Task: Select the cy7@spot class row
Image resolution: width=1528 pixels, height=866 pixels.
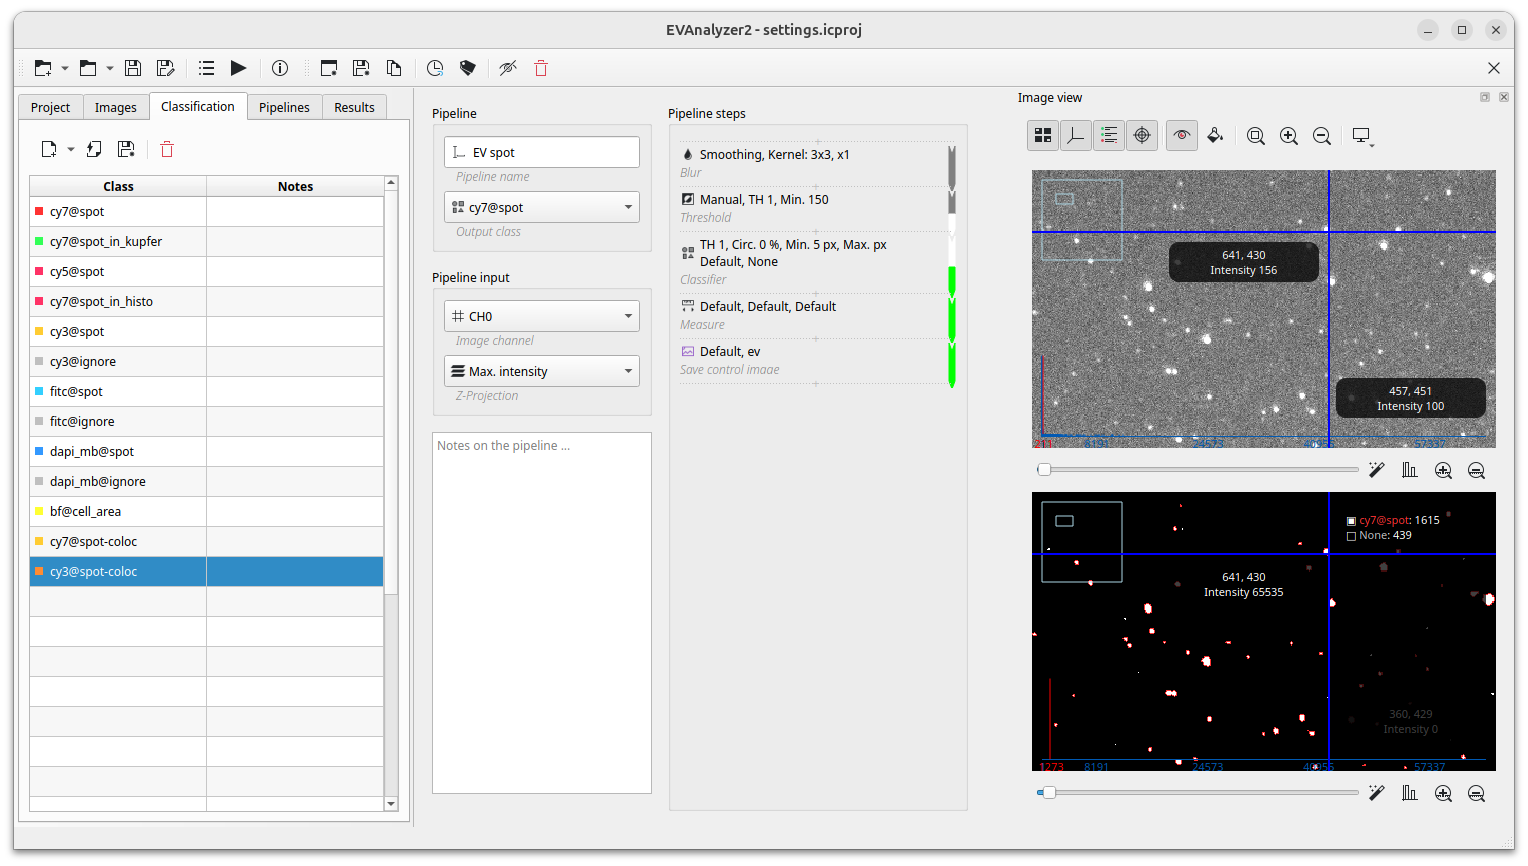Action: coord(207,211)
